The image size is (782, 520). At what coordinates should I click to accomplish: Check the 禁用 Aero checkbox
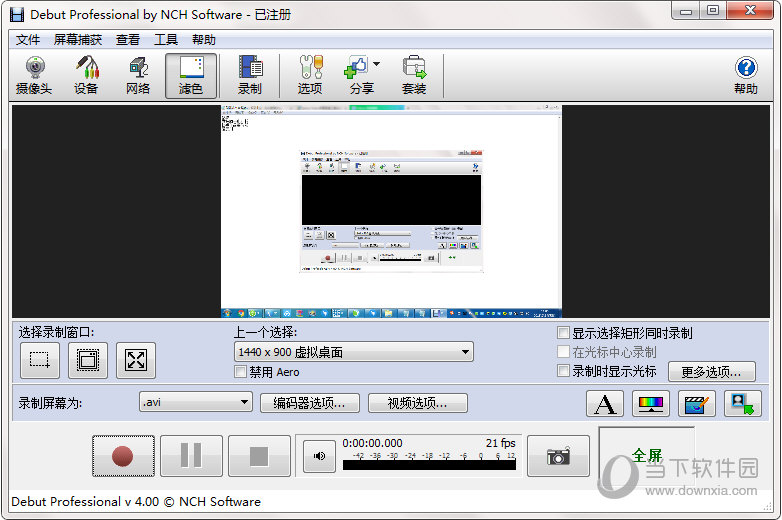click(240, 372)
